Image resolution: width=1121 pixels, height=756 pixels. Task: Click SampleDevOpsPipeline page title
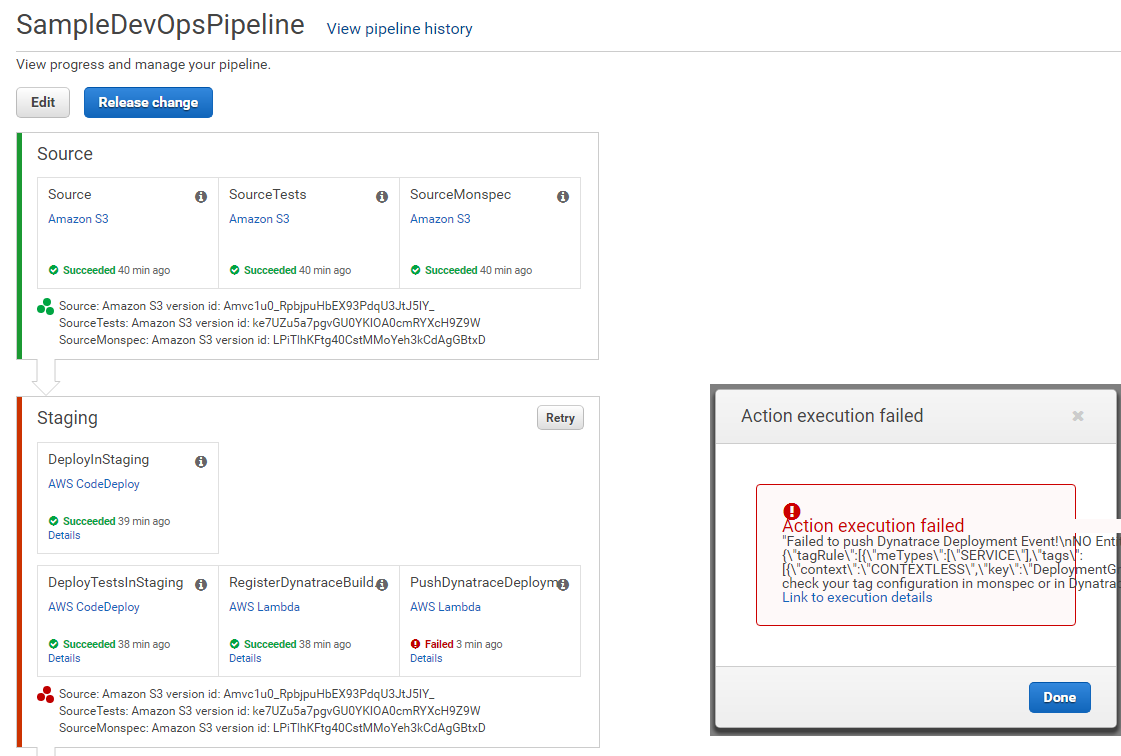[160, 25]
